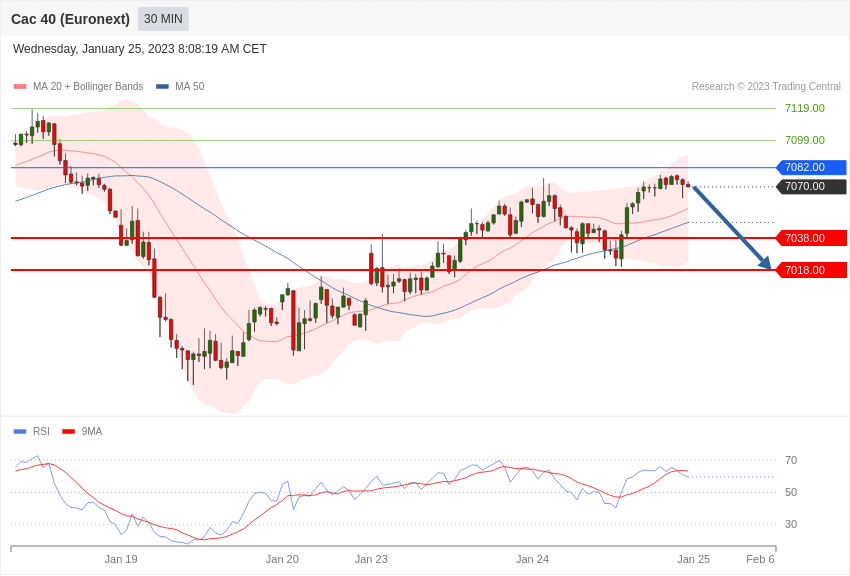Click the Jan 24 date axis label

(532, 559)
